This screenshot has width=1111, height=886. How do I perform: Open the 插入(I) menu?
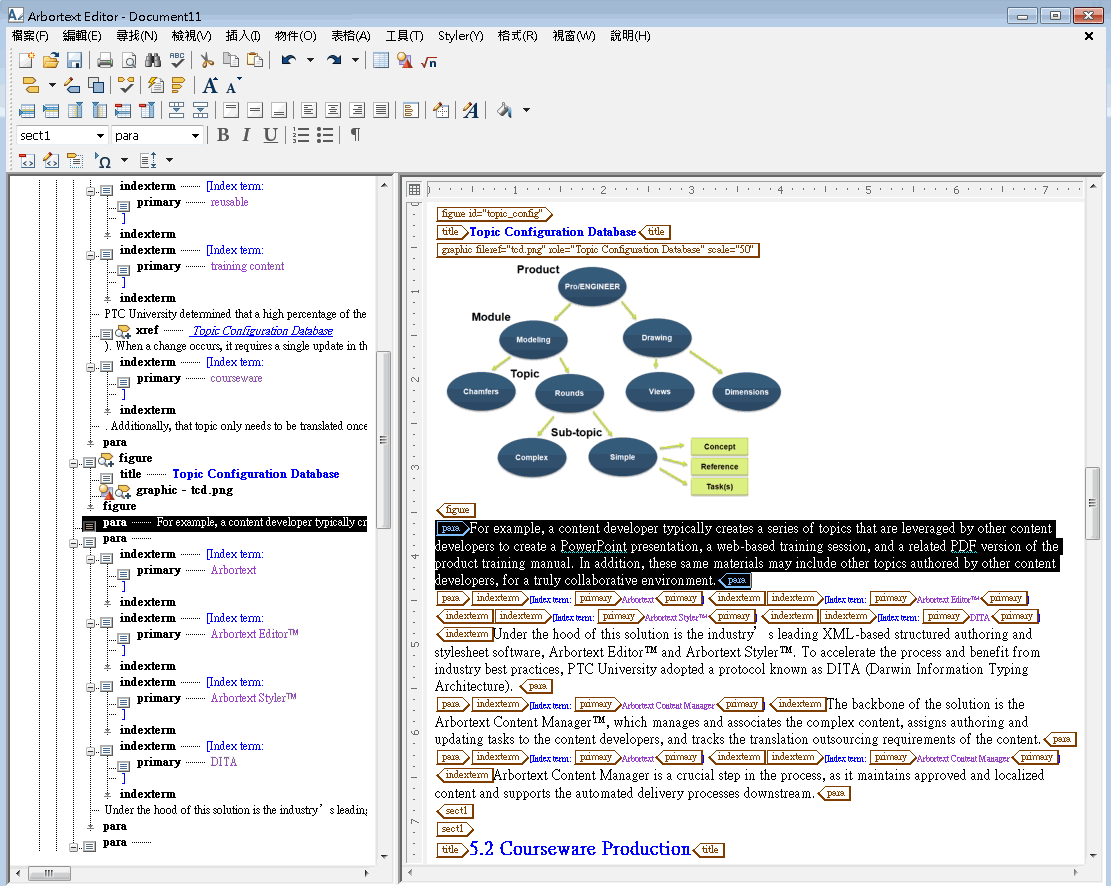point(243,35)
